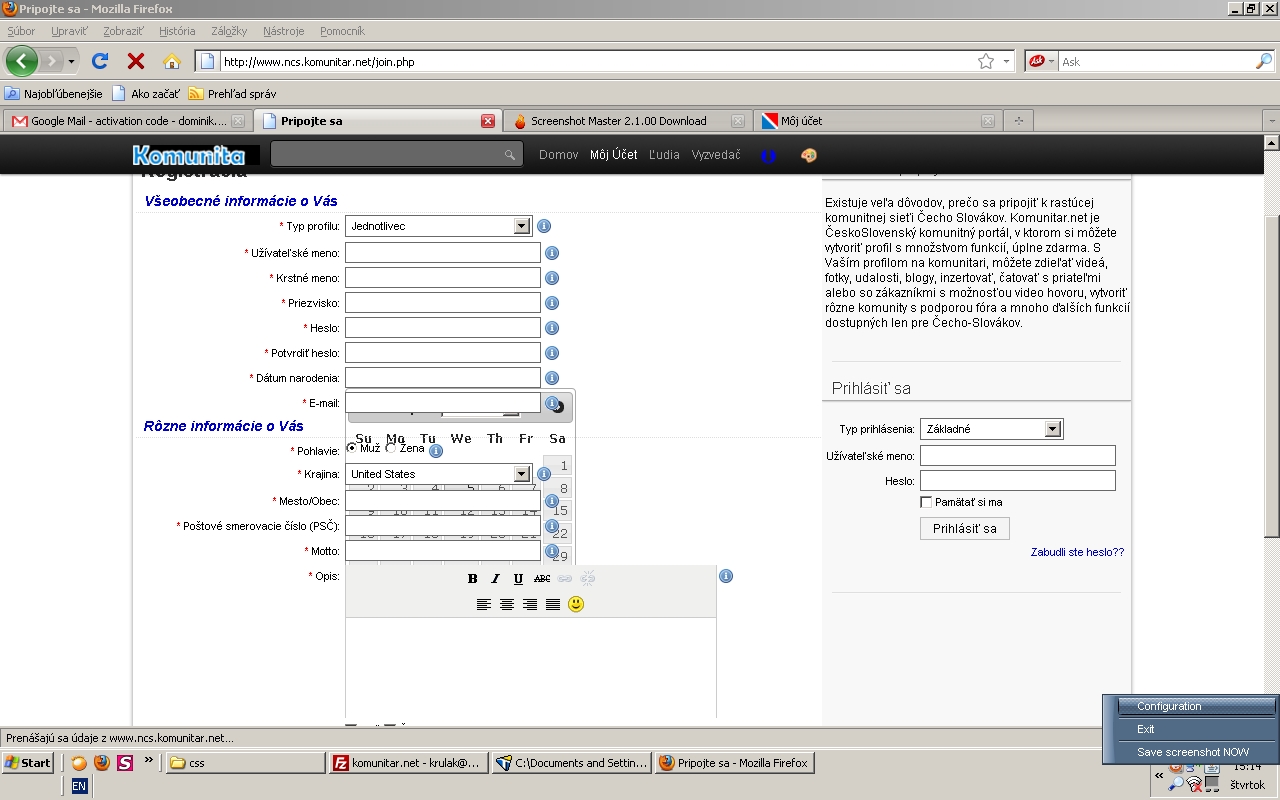1280x800 pixels.
Task: Click the Bold icon in Opis editor
Action: click(x=473, y=579)
